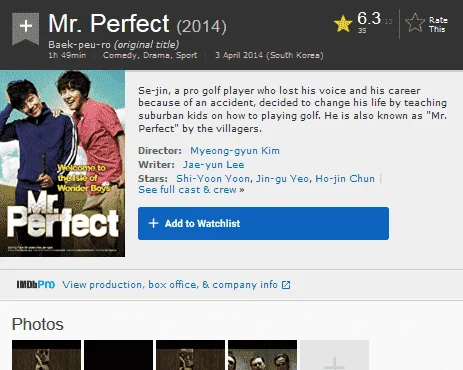Image resolution: width=463 pixels, height=370 pixels.
Task: Open the Mr. Perfect movie poster
Action: (x=62, y=163)
